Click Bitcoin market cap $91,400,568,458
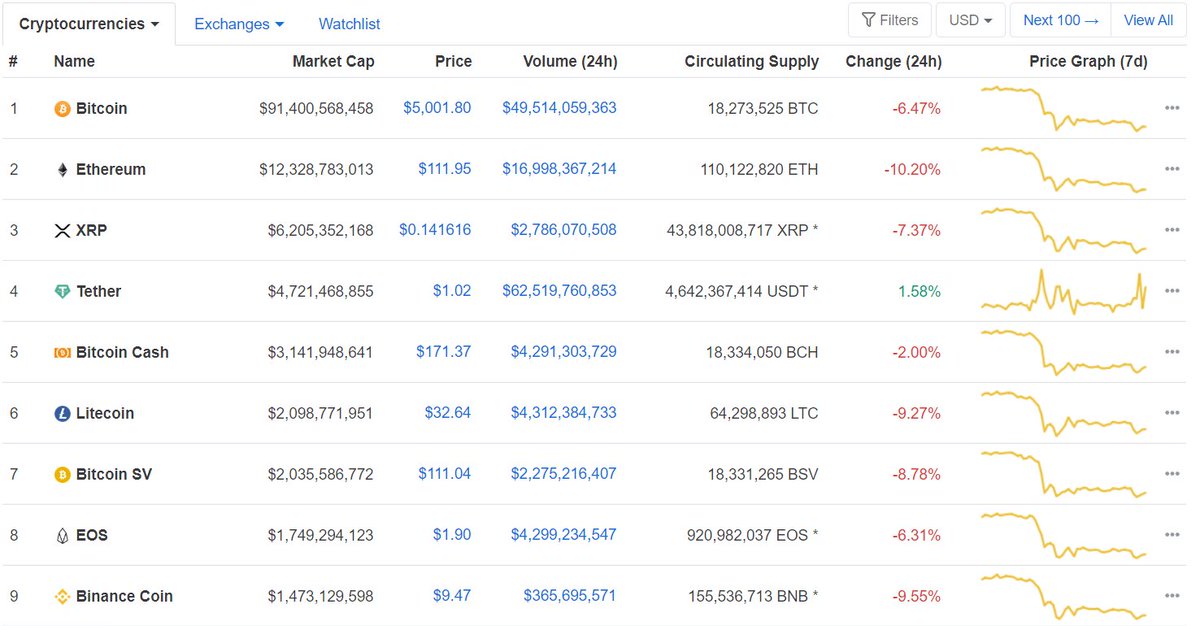 [x=316, y=108]
